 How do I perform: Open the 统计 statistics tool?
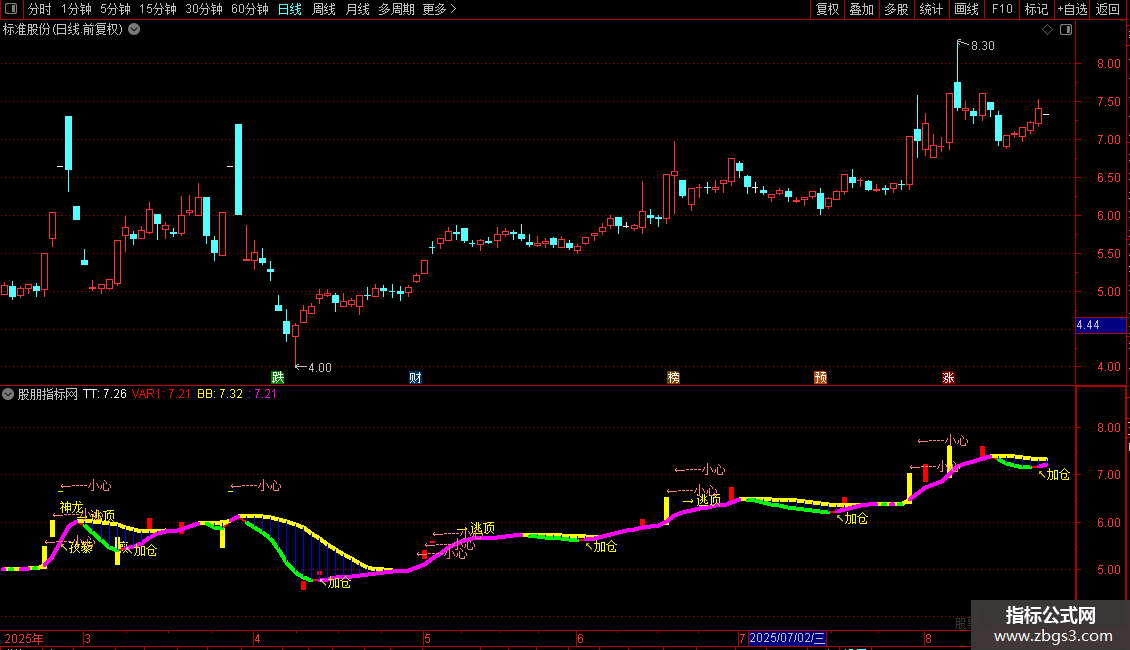pos(930,9)
